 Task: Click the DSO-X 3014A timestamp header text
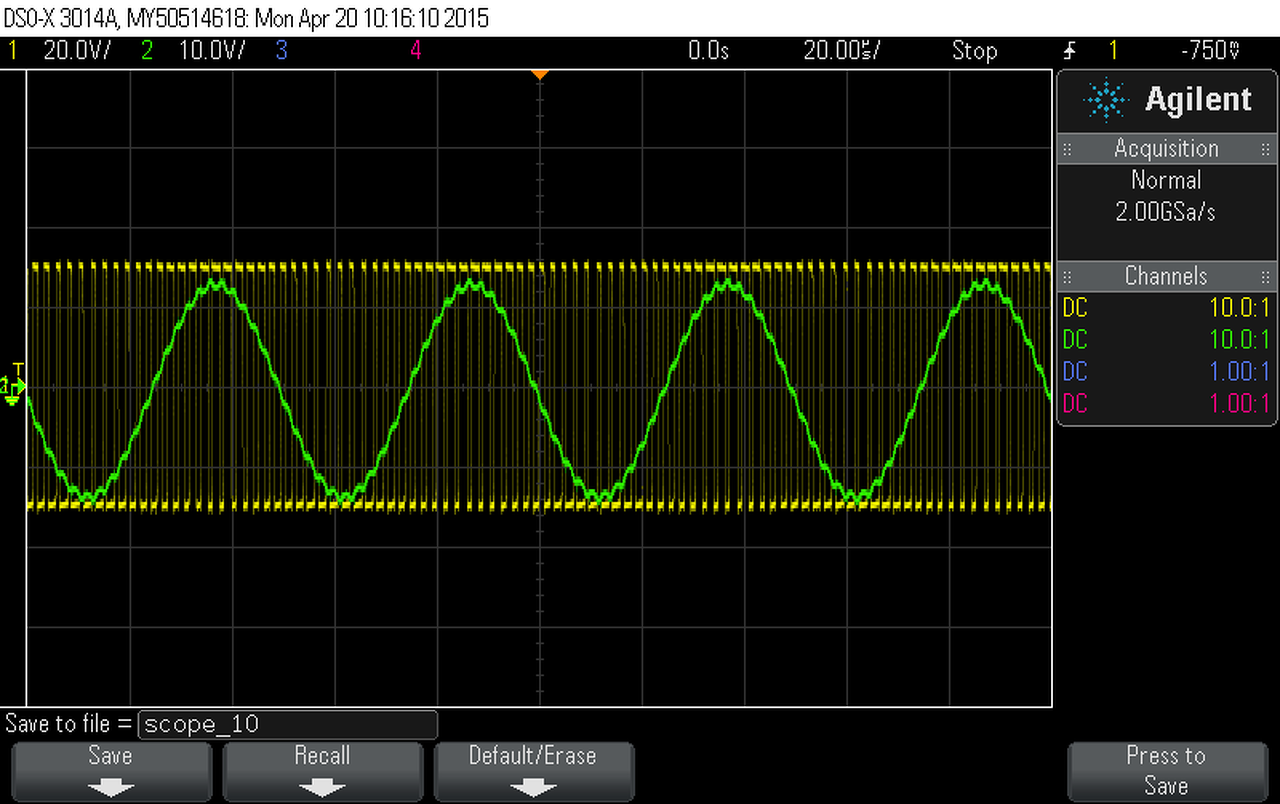click(x=246, y=18)
